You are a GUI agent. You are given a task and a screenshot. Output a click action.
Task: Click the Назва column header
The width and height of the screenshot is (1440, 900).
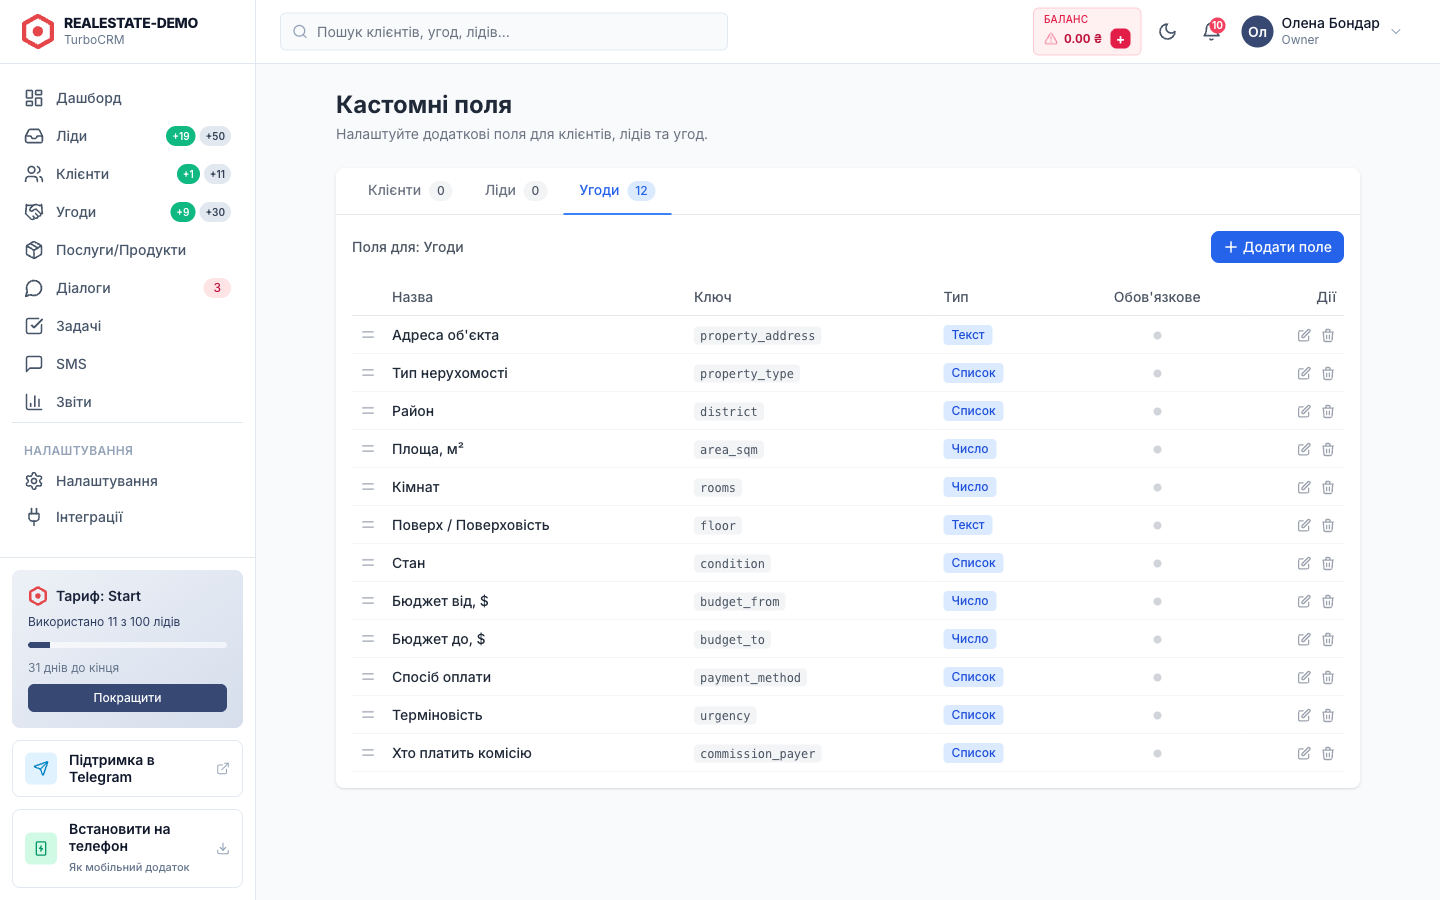pos(412,297)
